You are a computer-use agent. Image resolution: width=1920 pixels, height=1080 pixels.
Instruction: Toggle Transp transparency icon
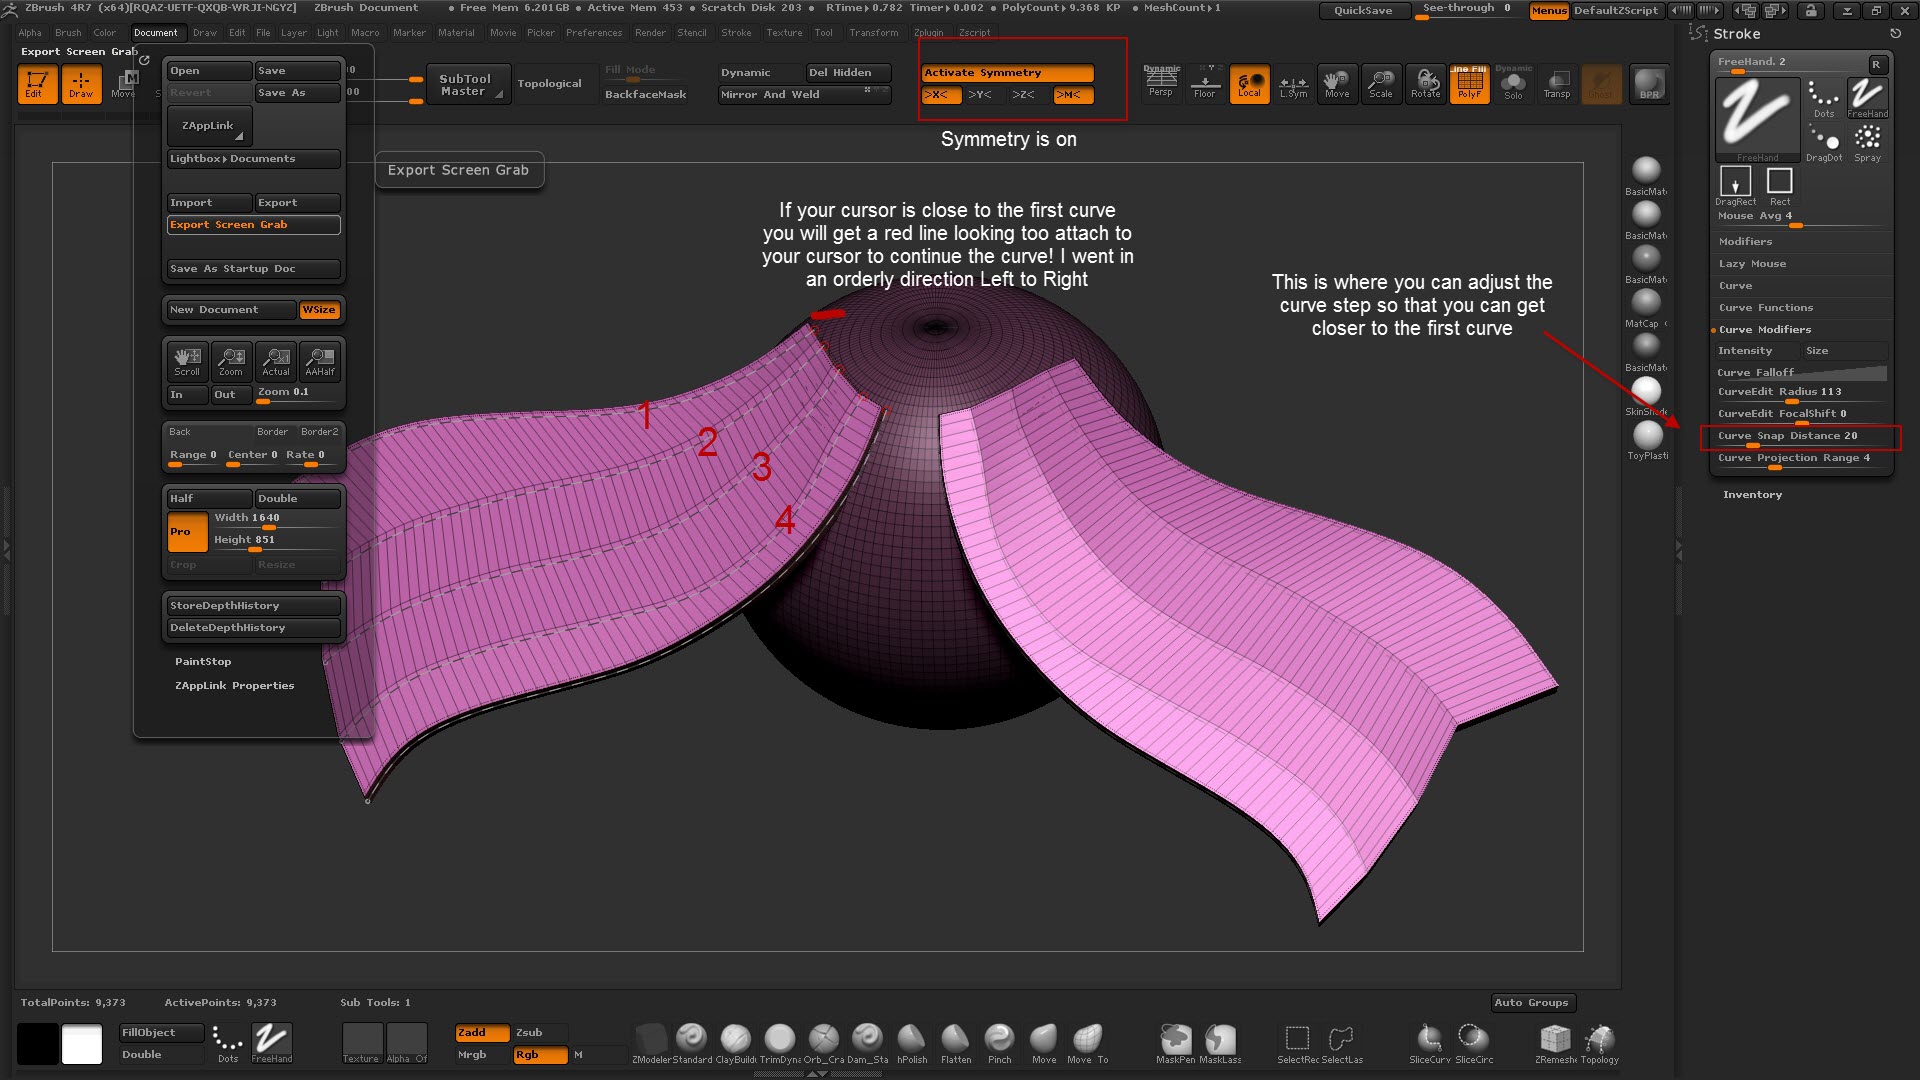coord(1557,84)
